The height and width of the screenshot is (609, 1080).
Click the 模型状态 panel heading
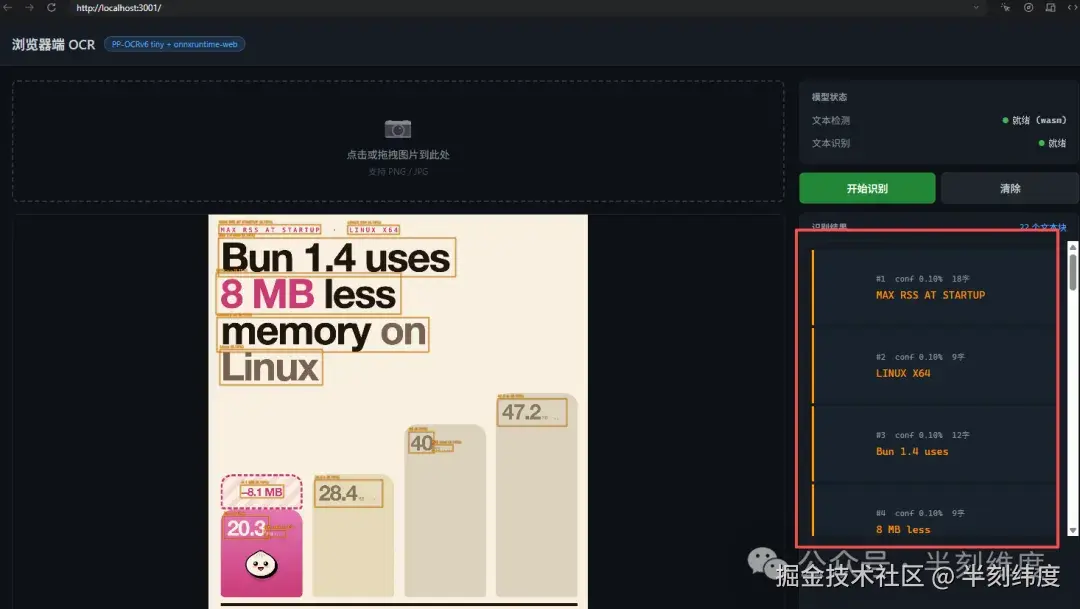[829, 97]
